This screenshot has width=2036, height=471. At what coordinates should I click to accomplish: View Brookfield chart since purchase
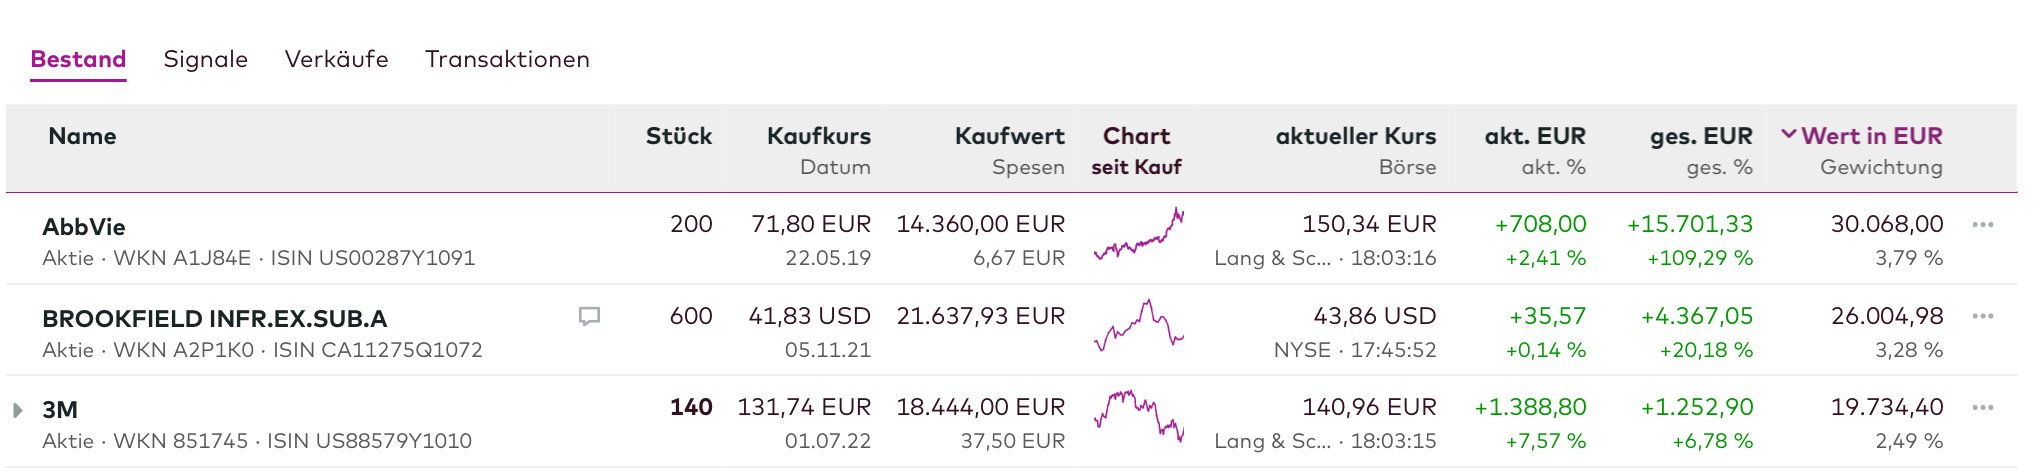coord(1138,326)
